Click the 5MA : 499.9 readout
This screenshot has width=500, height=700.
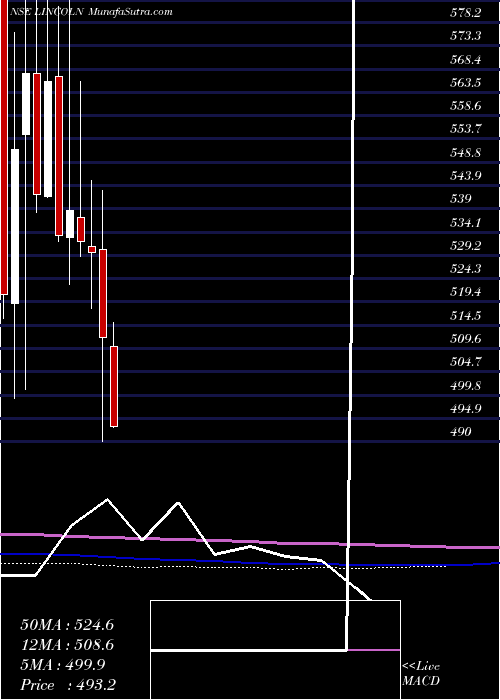tap(63, 665)
